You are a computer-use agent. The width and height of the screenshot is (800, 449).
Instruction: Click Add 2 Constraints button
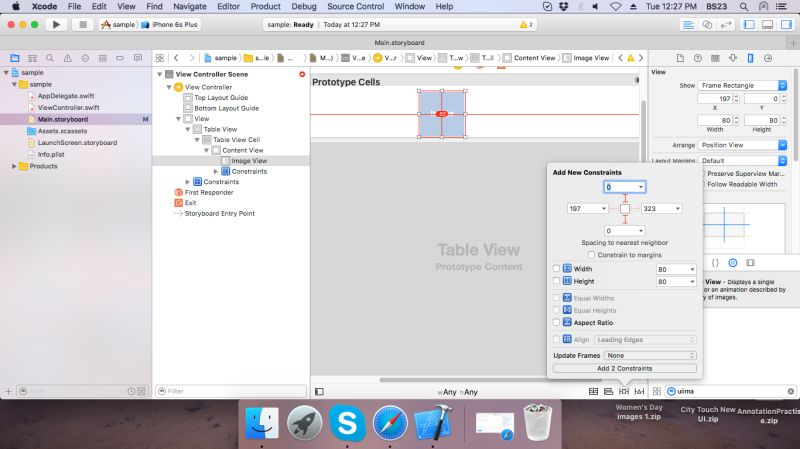[x=624, y=368]
